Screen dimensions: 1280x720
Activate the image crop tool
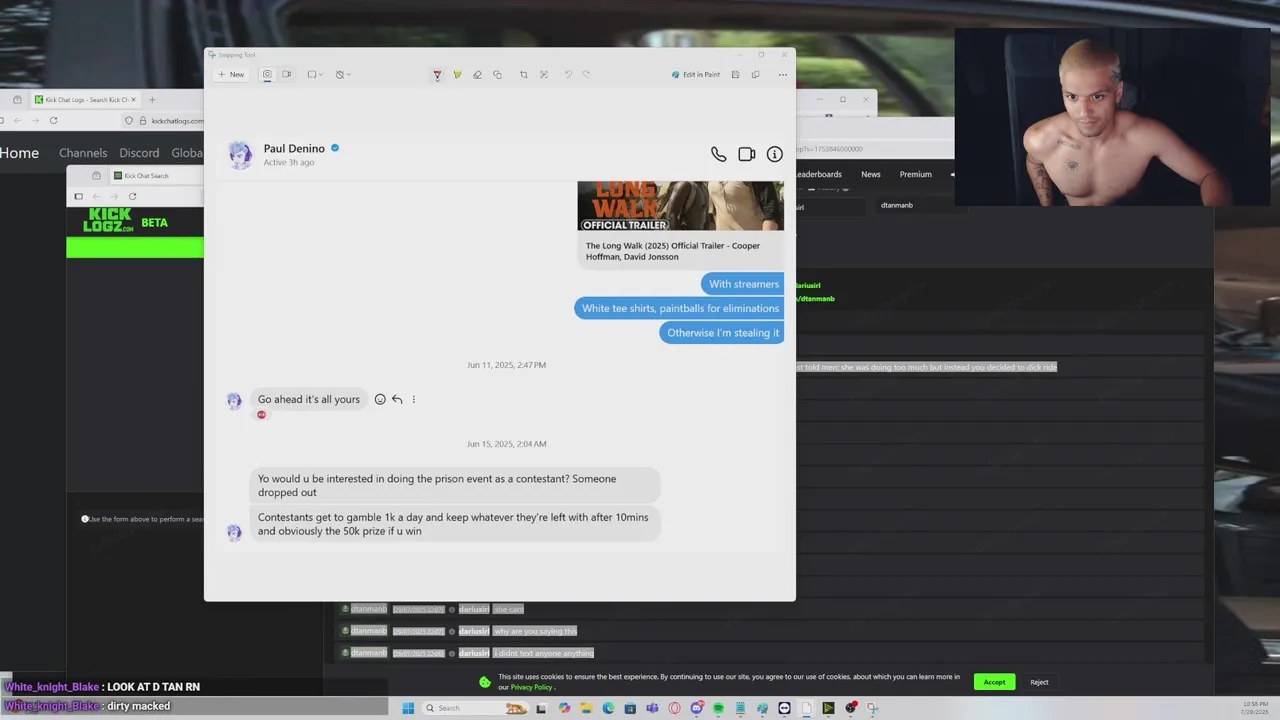[x=523, y=75]
